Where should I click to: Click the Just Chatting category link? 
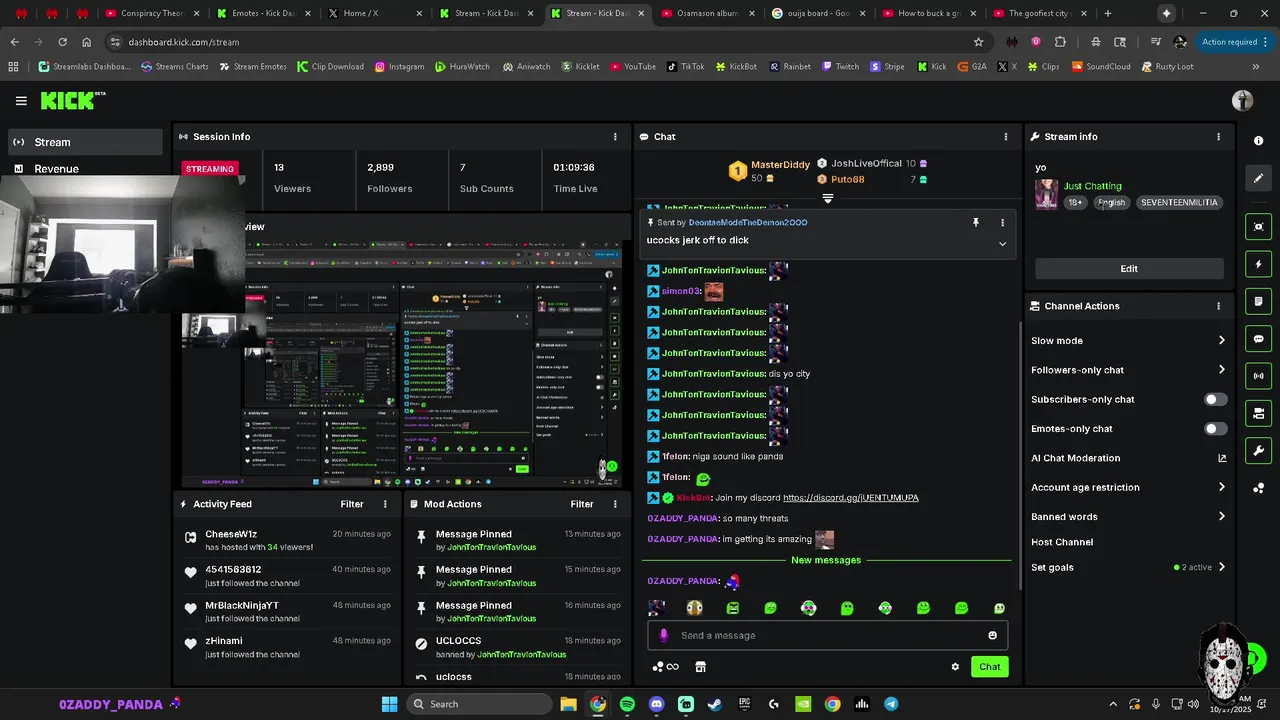1092,186
